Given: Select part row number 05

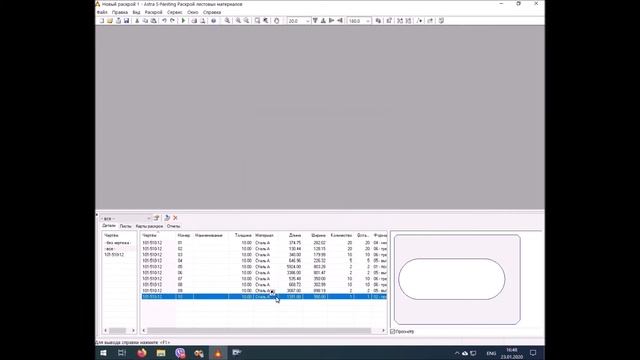Looking at the screenshot, I should 264,267.
